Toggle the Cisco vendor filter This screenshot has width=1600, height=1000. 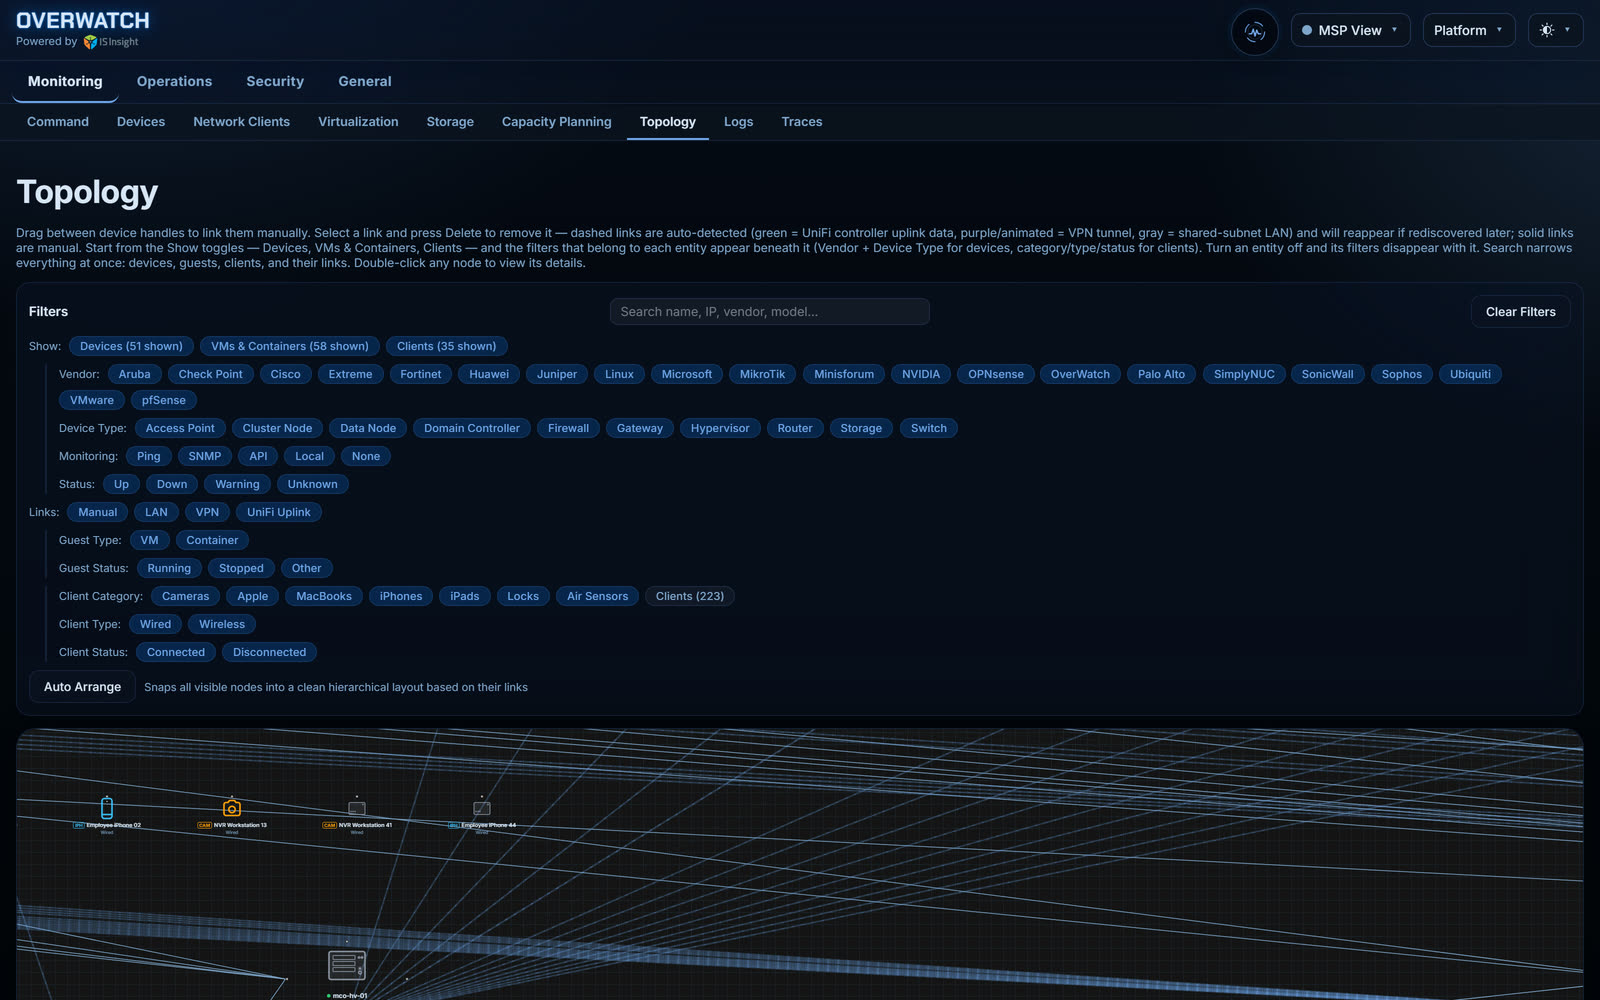[285, 374]
